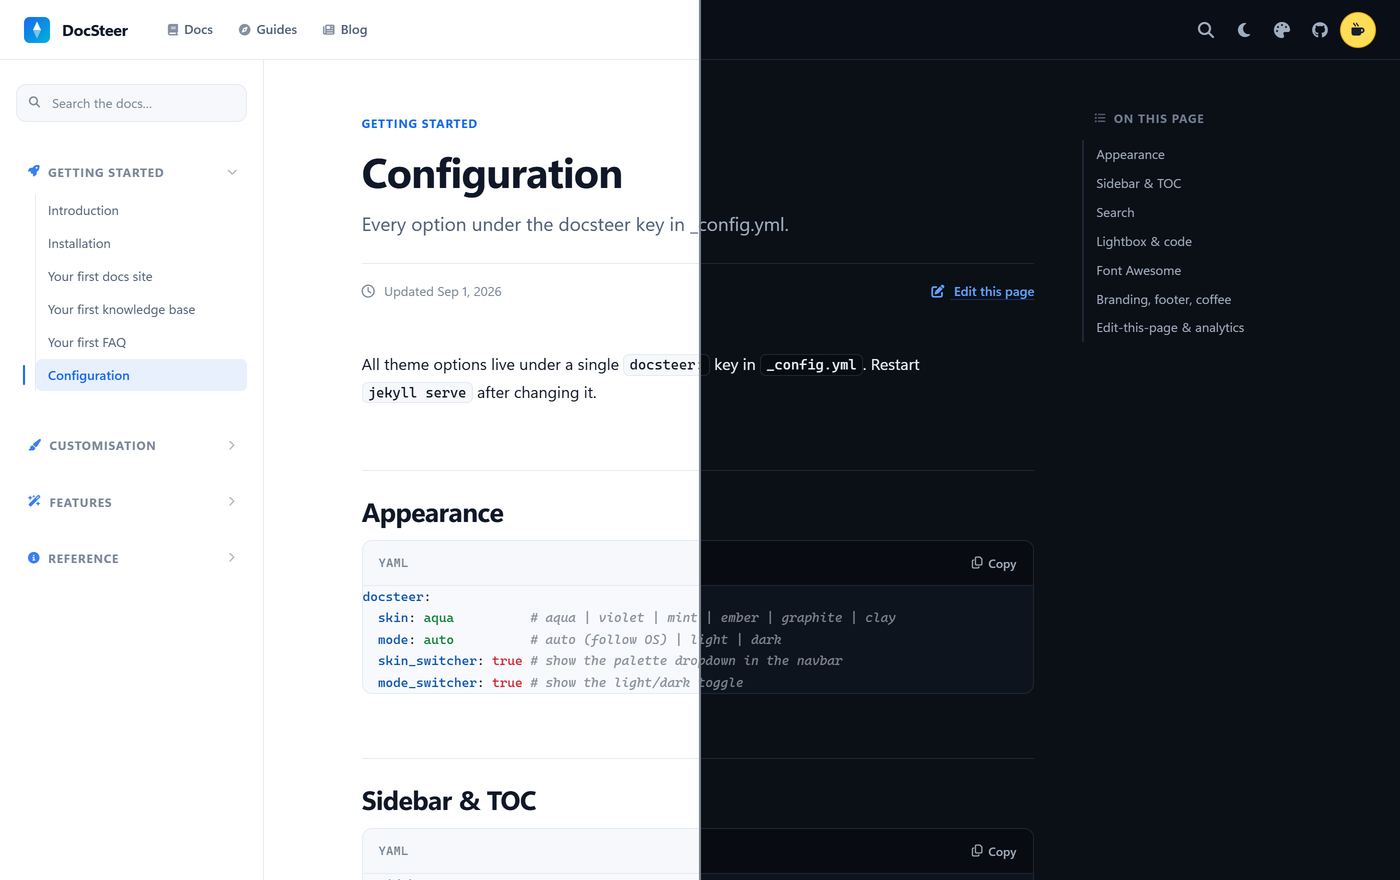Screen dimensions: 1400x880
Task: Click the brush icon beside Customisation
Action: (x=35, y=445)
